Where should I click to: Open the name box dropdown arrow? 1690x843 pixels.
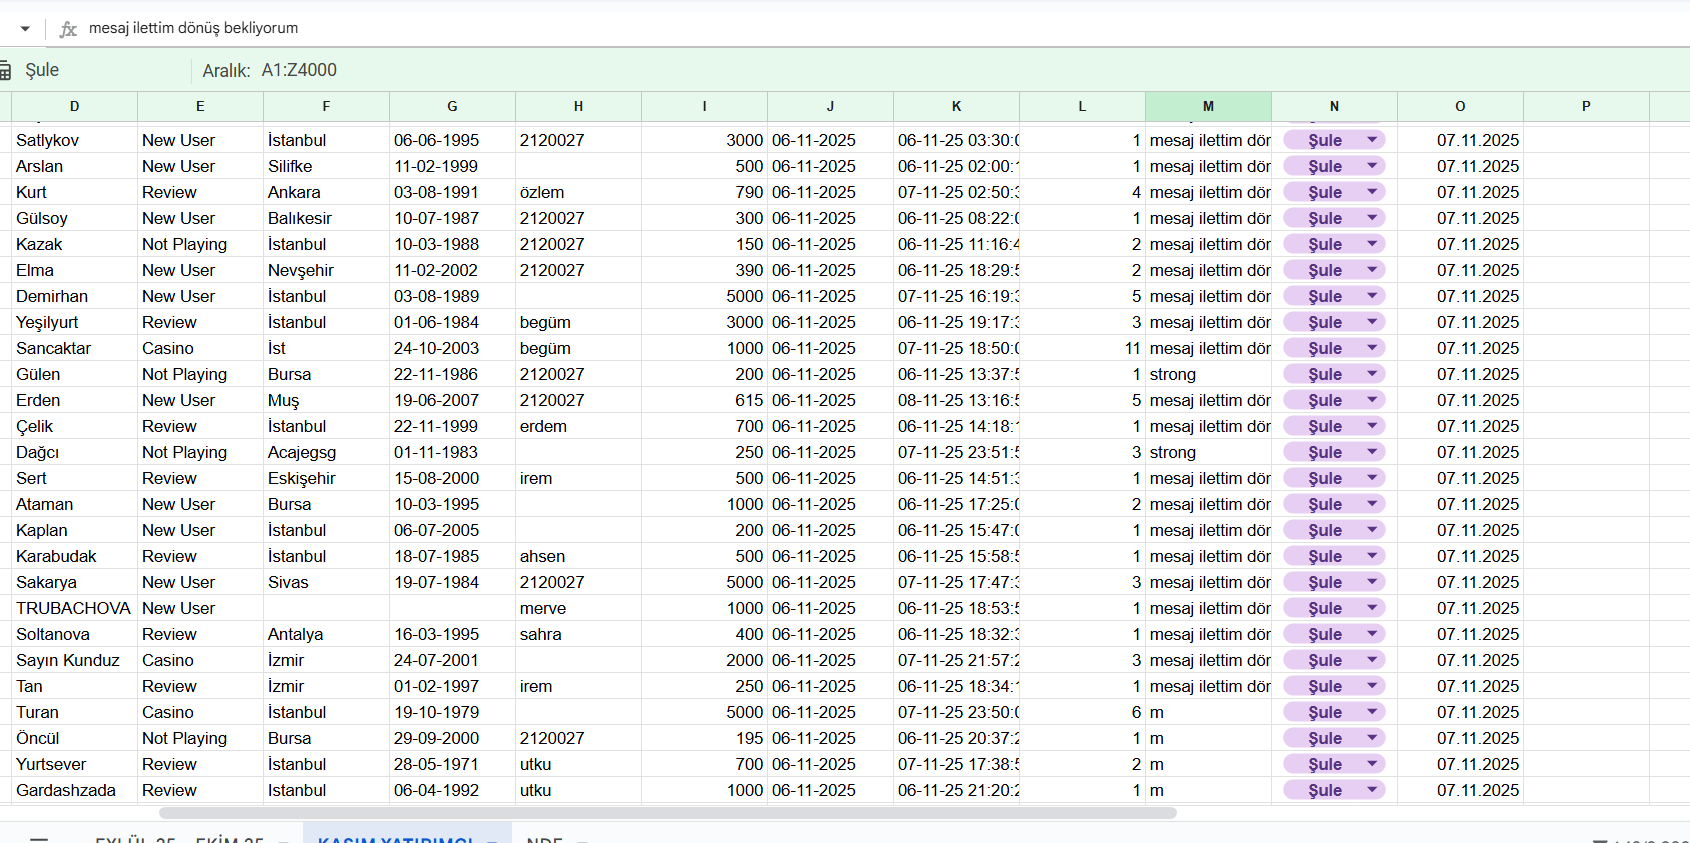pyautogui.click(x=25, y=28)
